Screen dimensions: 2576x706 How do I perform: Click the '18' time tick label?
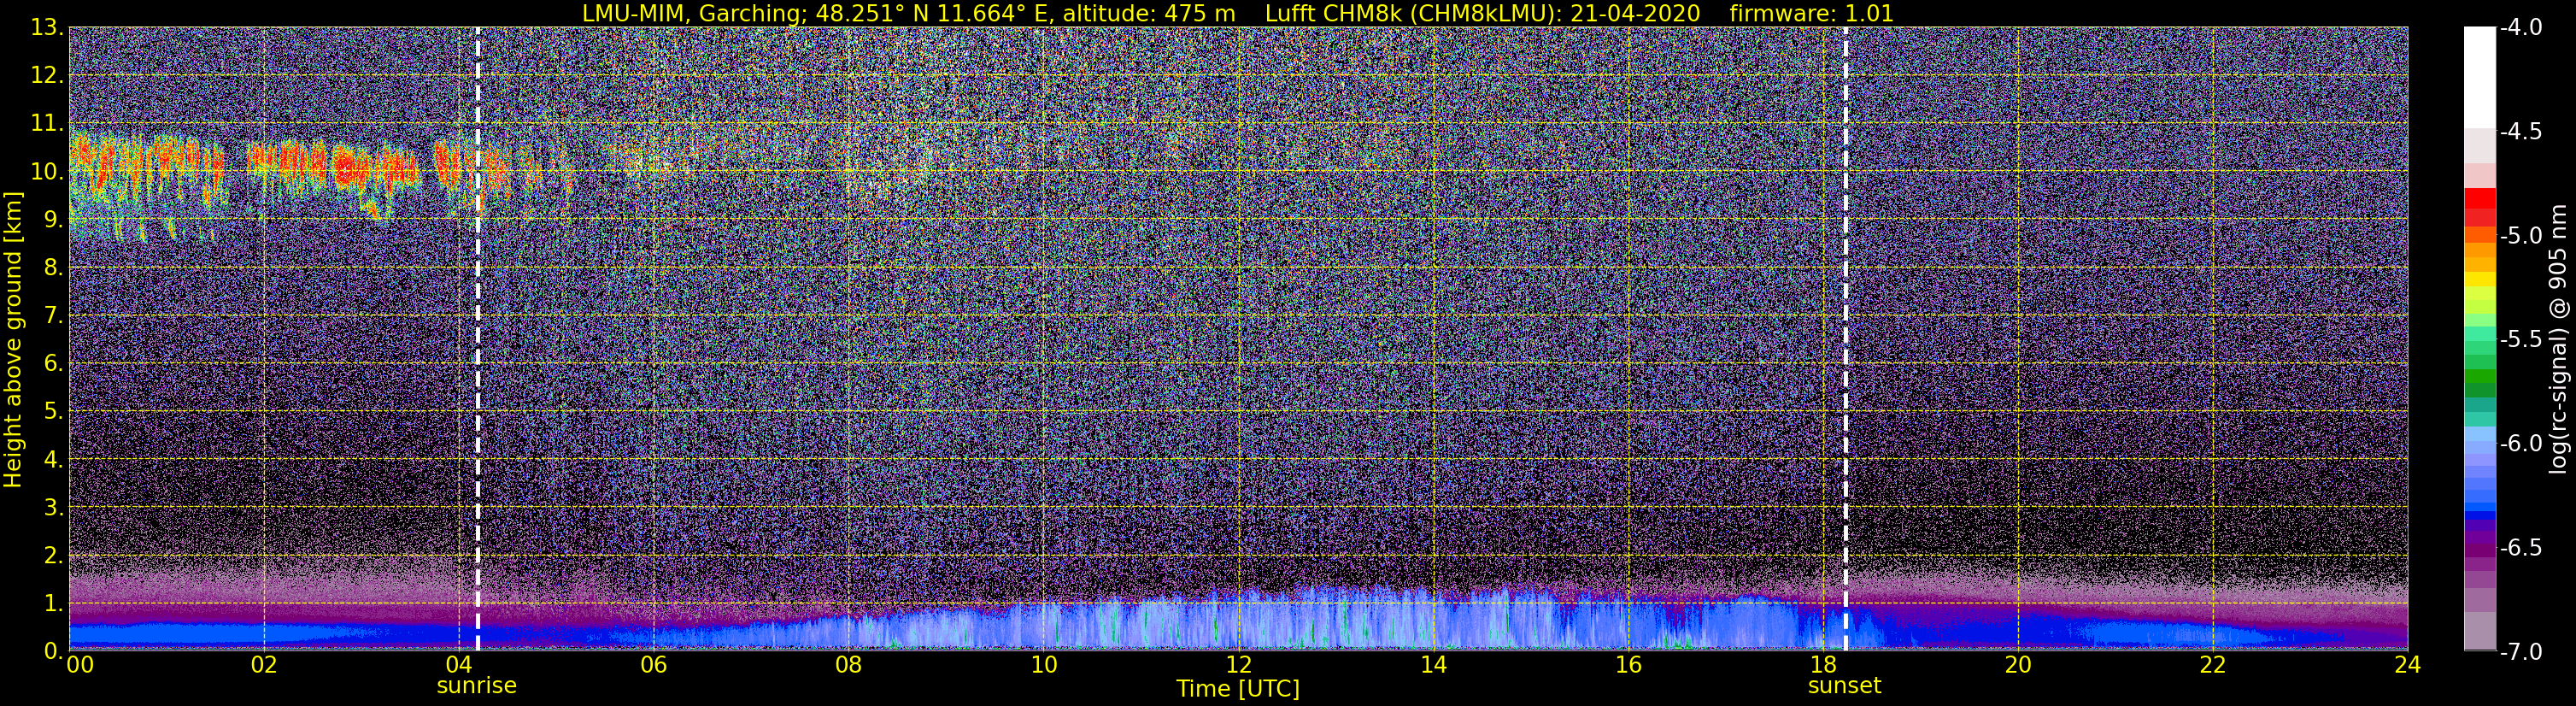point(1823,666)
